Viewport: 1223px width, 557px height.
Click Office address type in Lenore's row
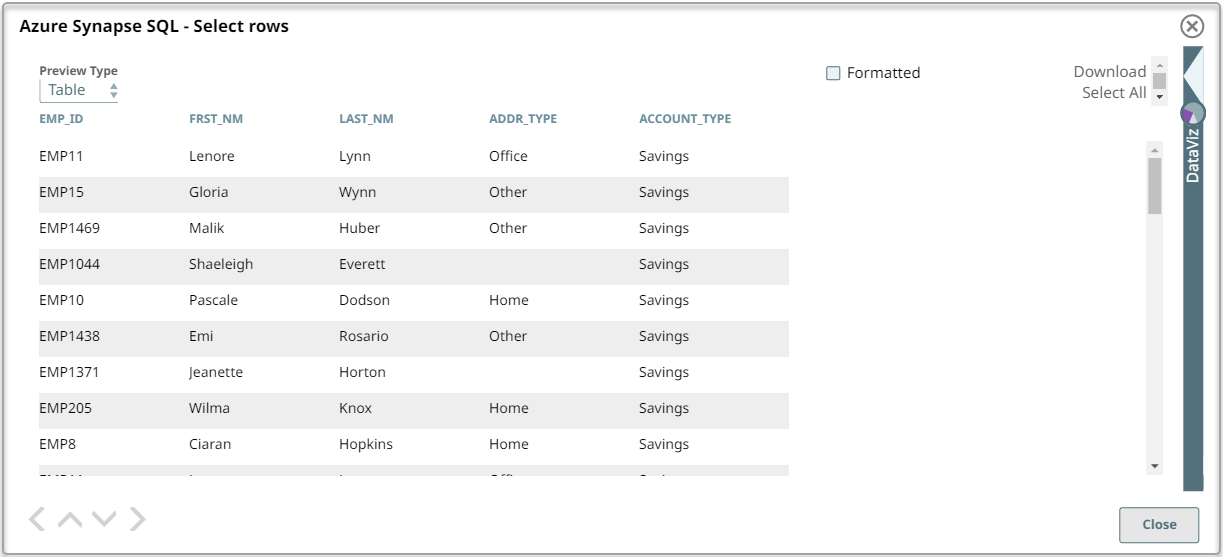[x=508, y=156]
